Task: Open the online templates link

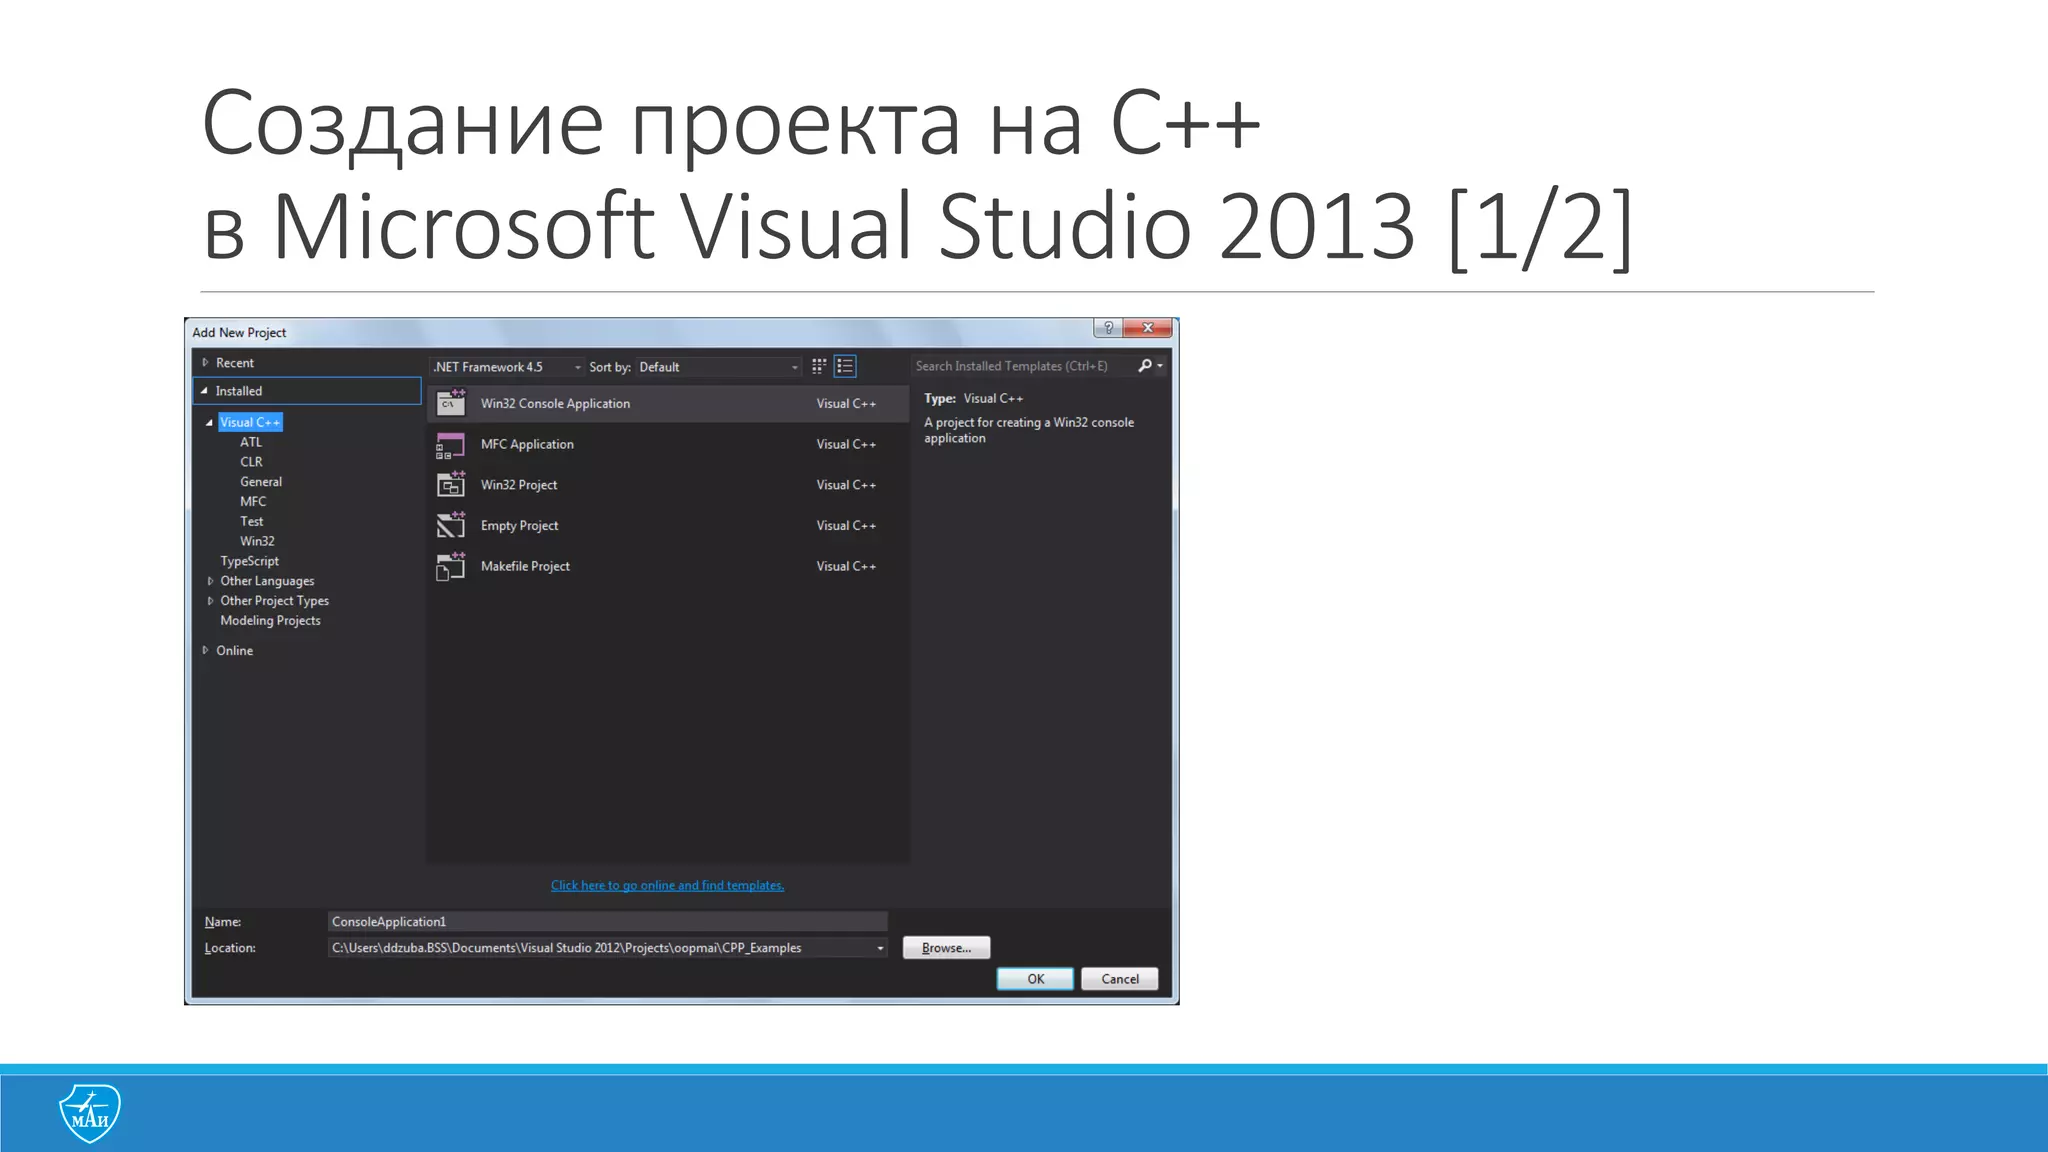Action: [667, 885]
